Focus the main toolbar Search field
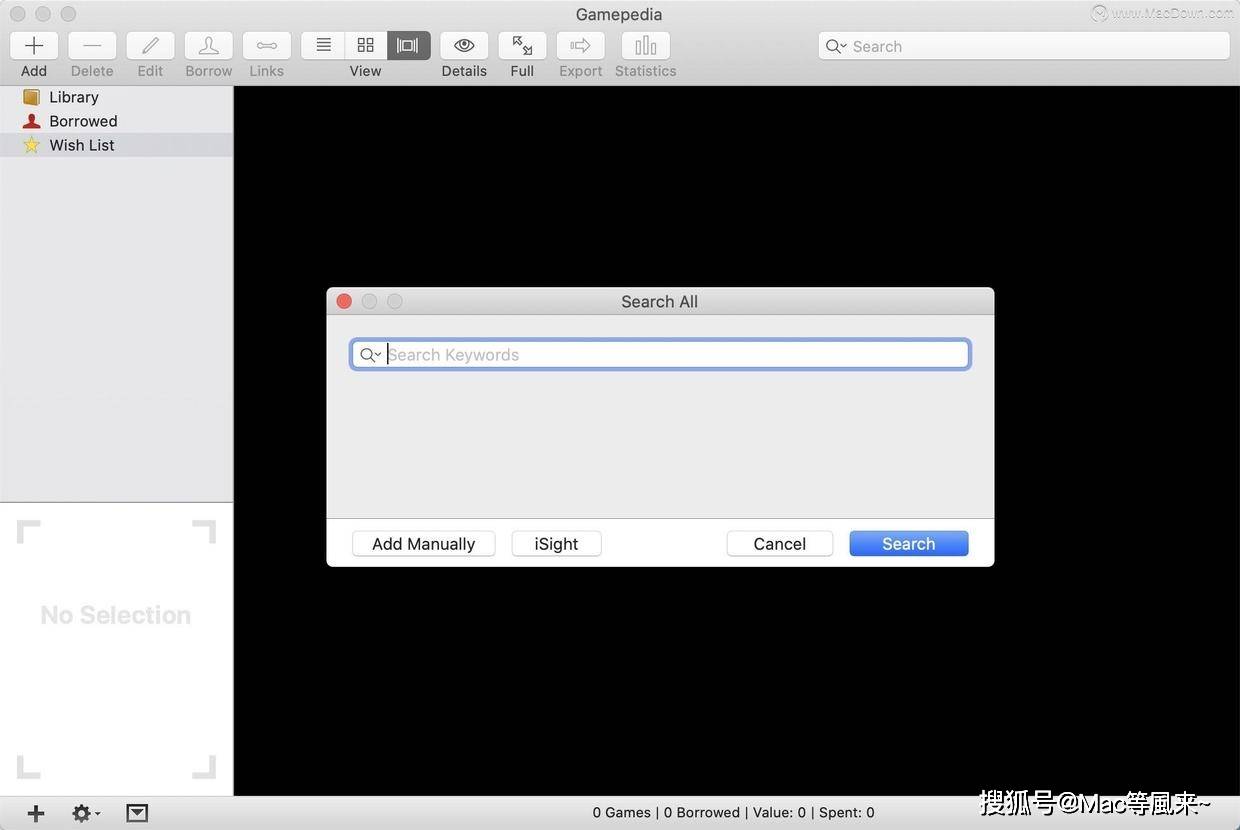This screenshot has width=1240, height=830. [1024, 46]
